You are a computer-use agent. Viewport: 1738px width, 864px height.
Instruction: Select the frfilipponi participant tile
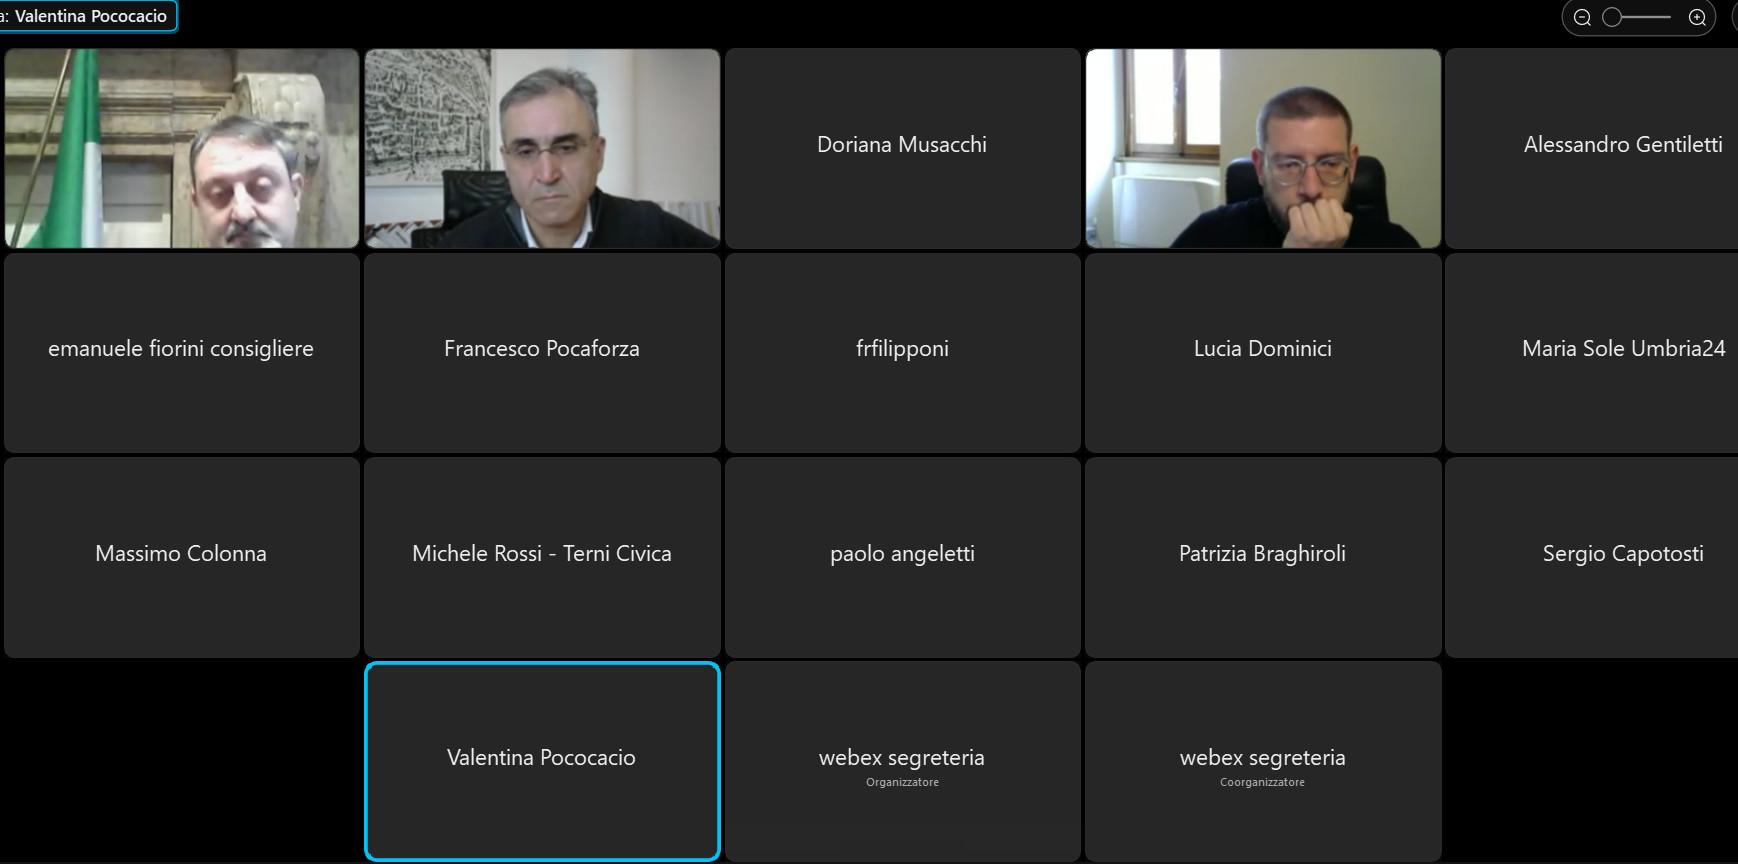pyautogui.click(x=902, y=352)
